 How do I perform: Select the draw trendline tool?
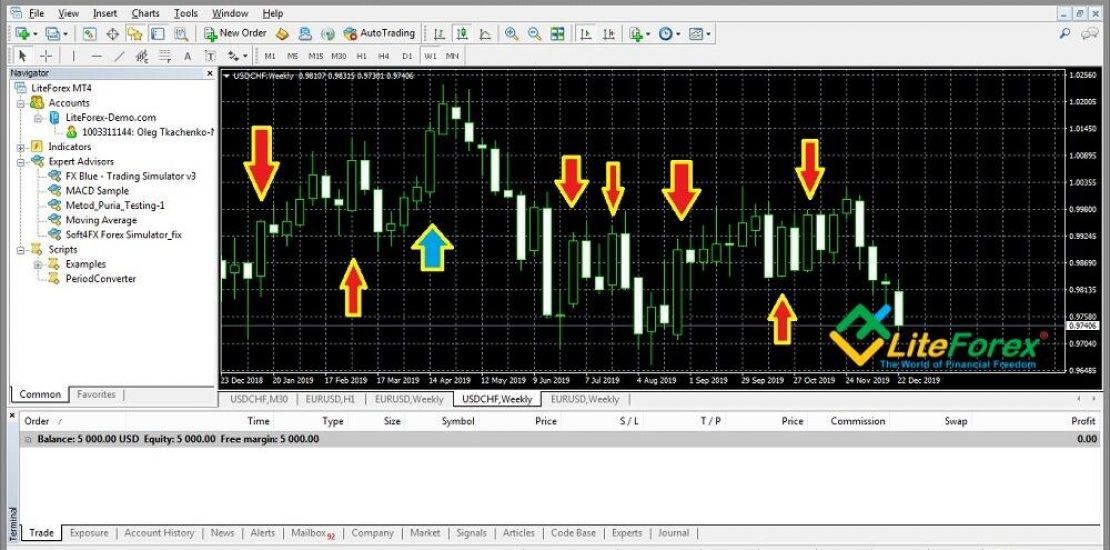point(119,56)
